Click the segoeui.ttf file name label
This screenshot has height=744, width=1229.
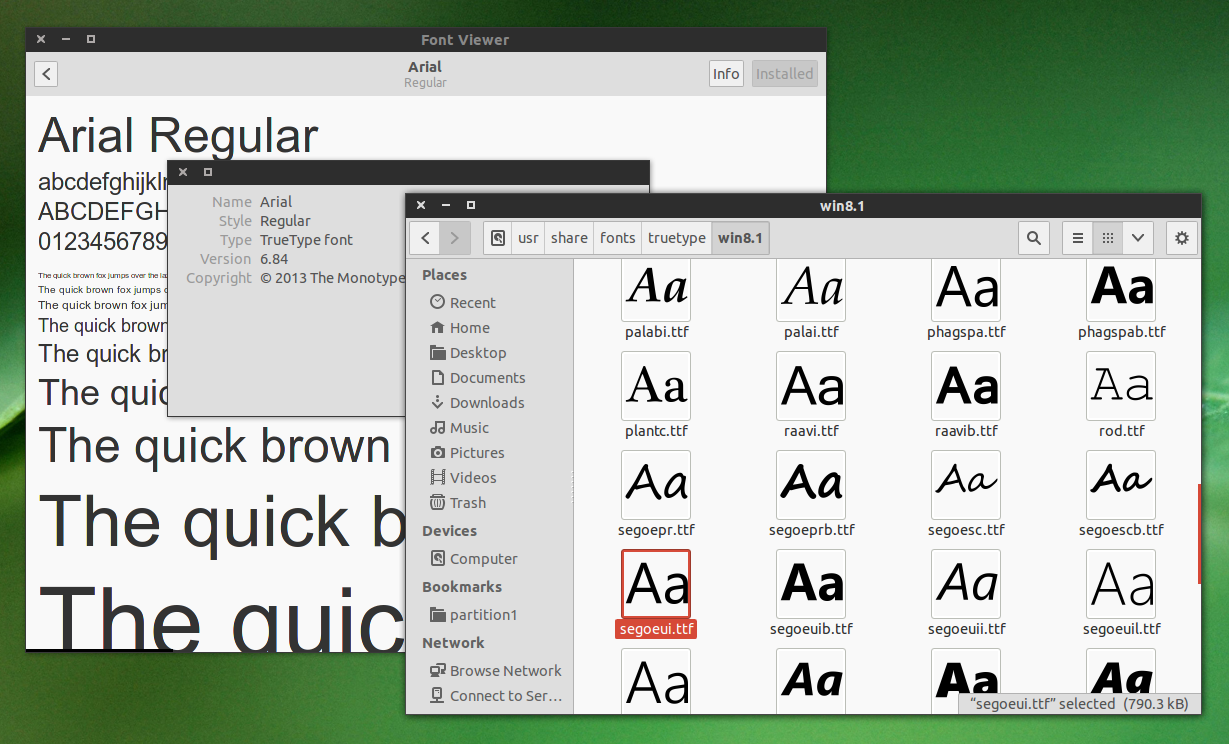656,629
